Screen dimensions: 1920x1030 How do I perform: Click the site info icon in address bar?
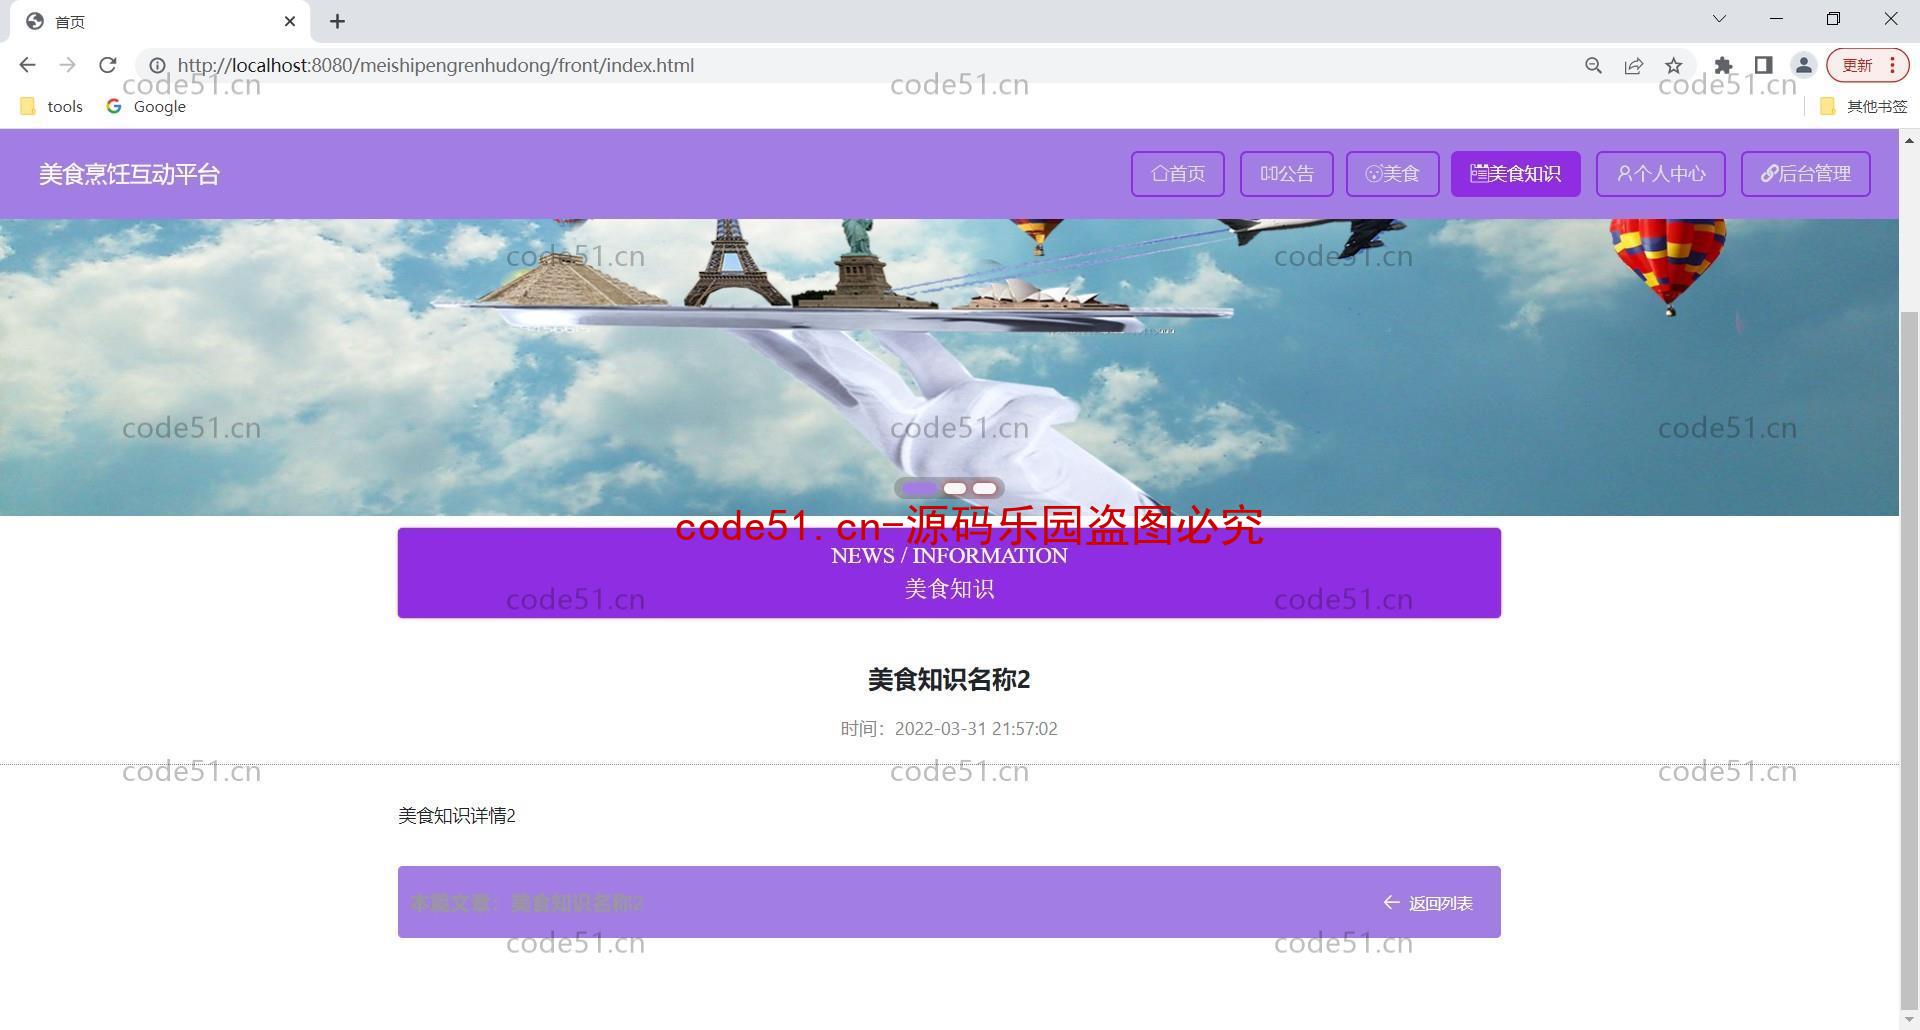(x=157, y=65)
